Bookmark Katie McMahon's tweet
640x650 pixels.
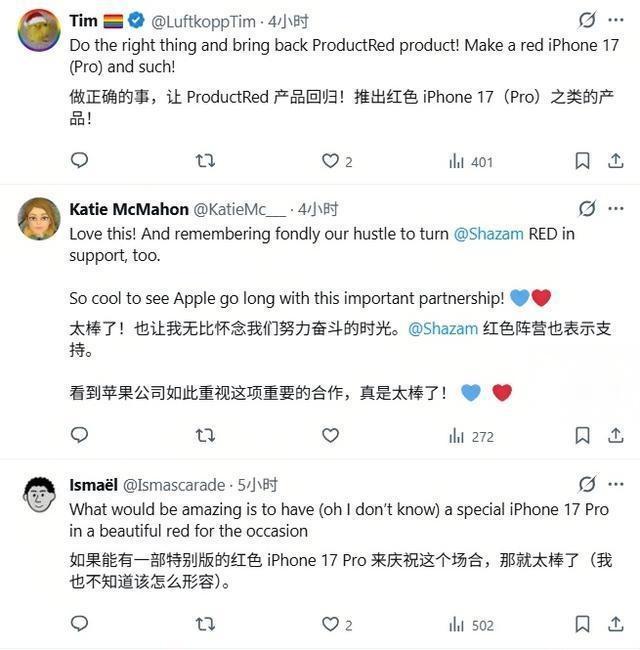pyautogui.click(x=582, y=436)
